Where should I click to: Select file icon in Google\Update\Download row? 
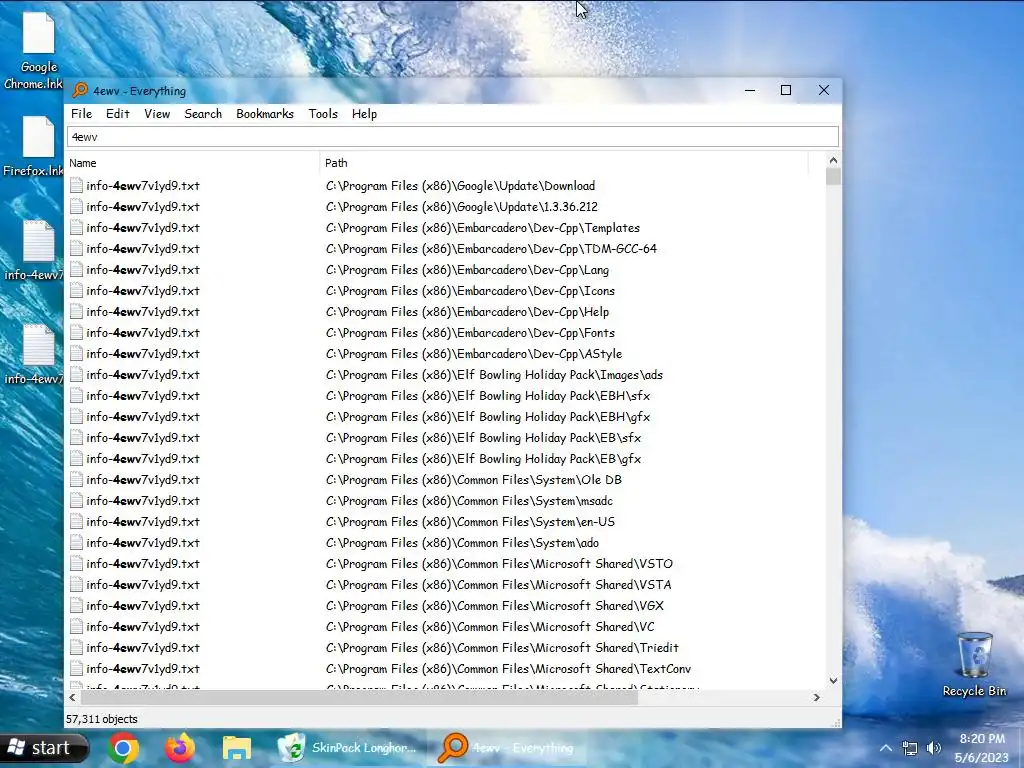(76, 185)
